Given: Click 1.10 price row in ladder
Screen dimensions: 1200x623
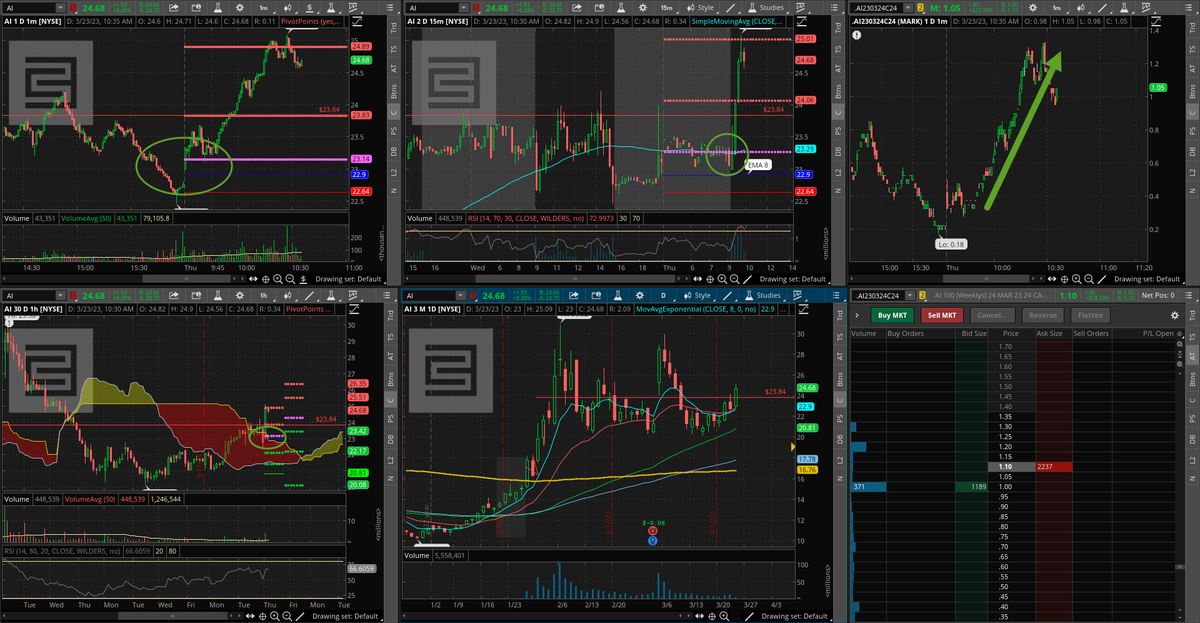Looking at the screenshot, I should 1011,467.
